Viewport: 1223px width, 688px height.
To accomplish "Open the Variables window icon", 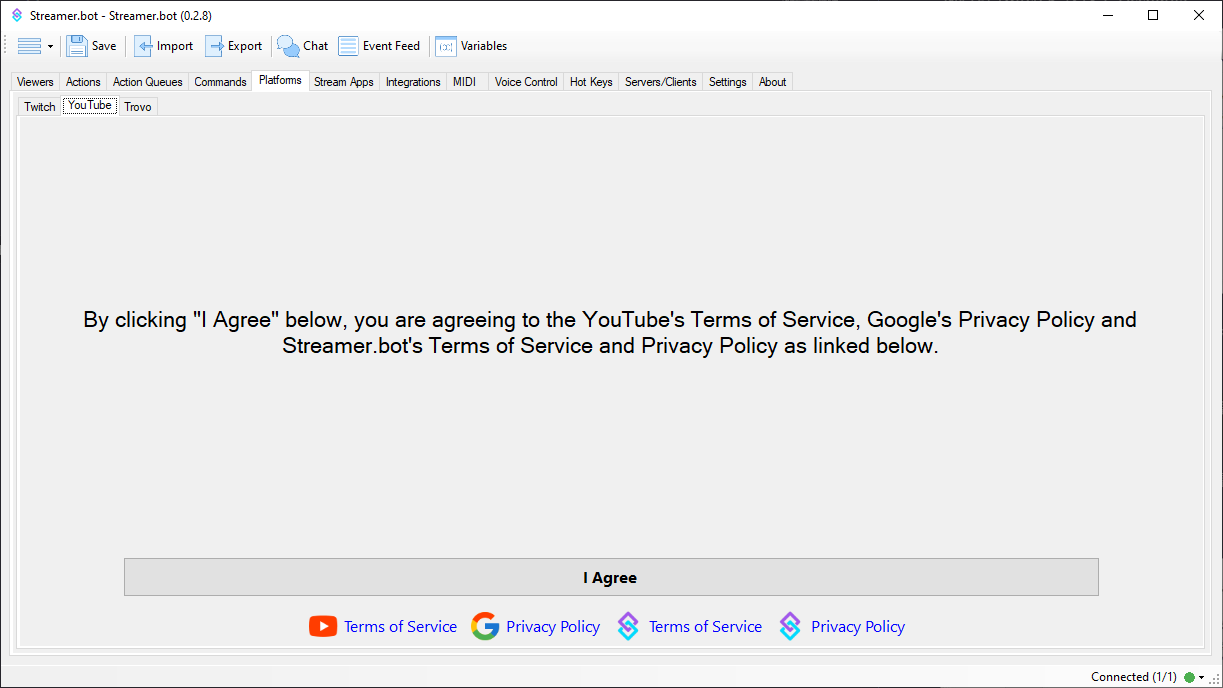I will [x=446, y=46].
